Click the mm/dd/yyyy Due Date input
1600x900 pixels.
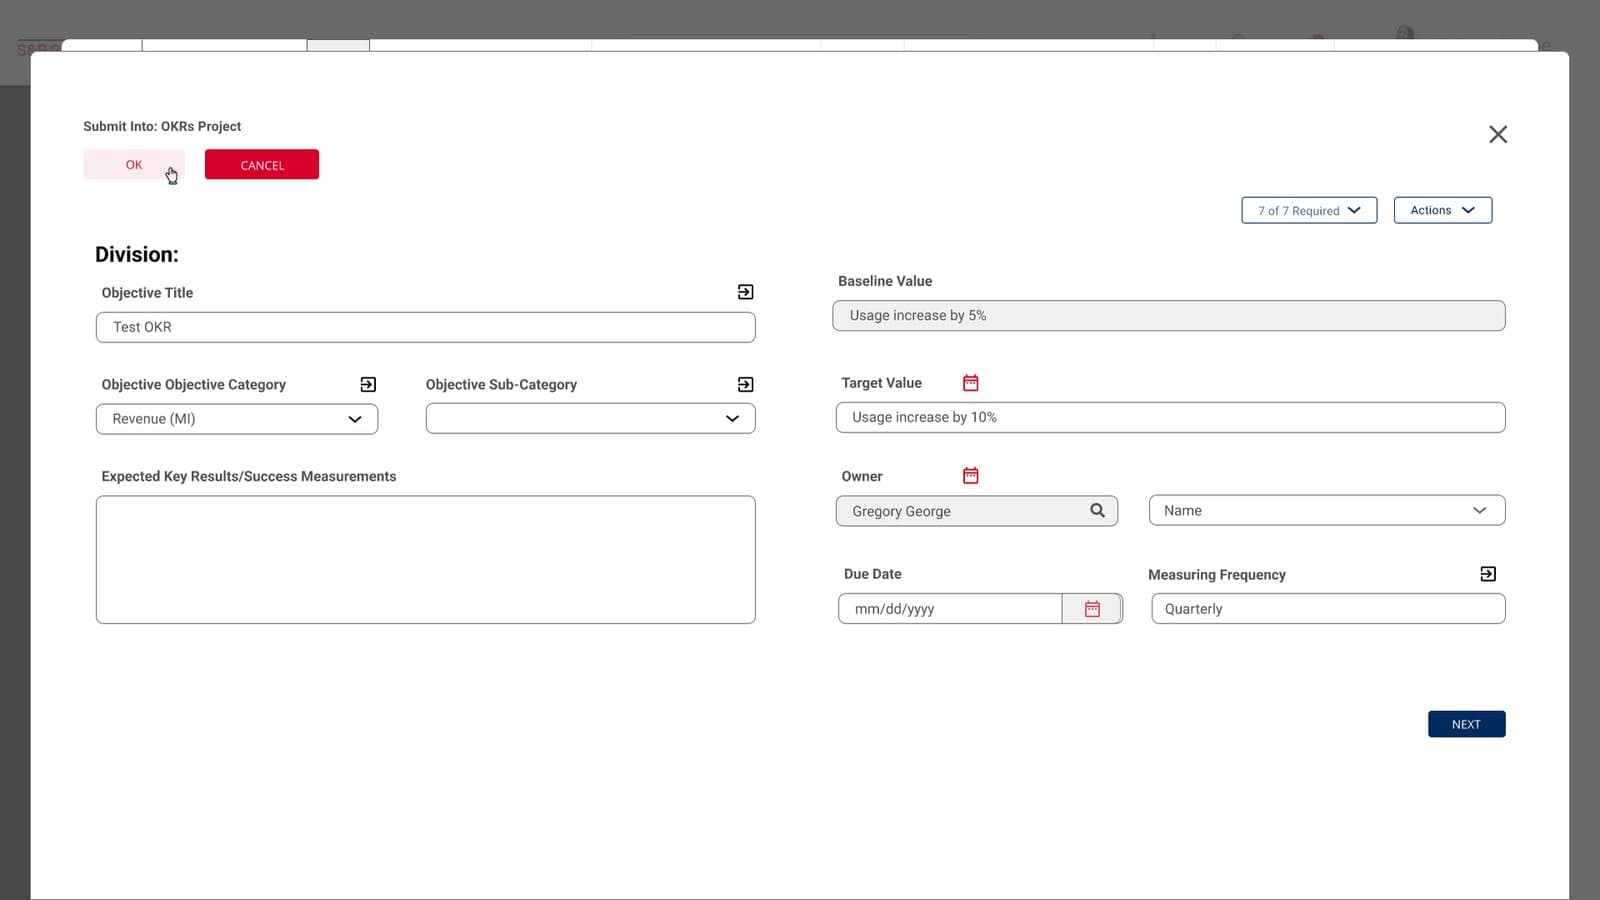[950, 609]
